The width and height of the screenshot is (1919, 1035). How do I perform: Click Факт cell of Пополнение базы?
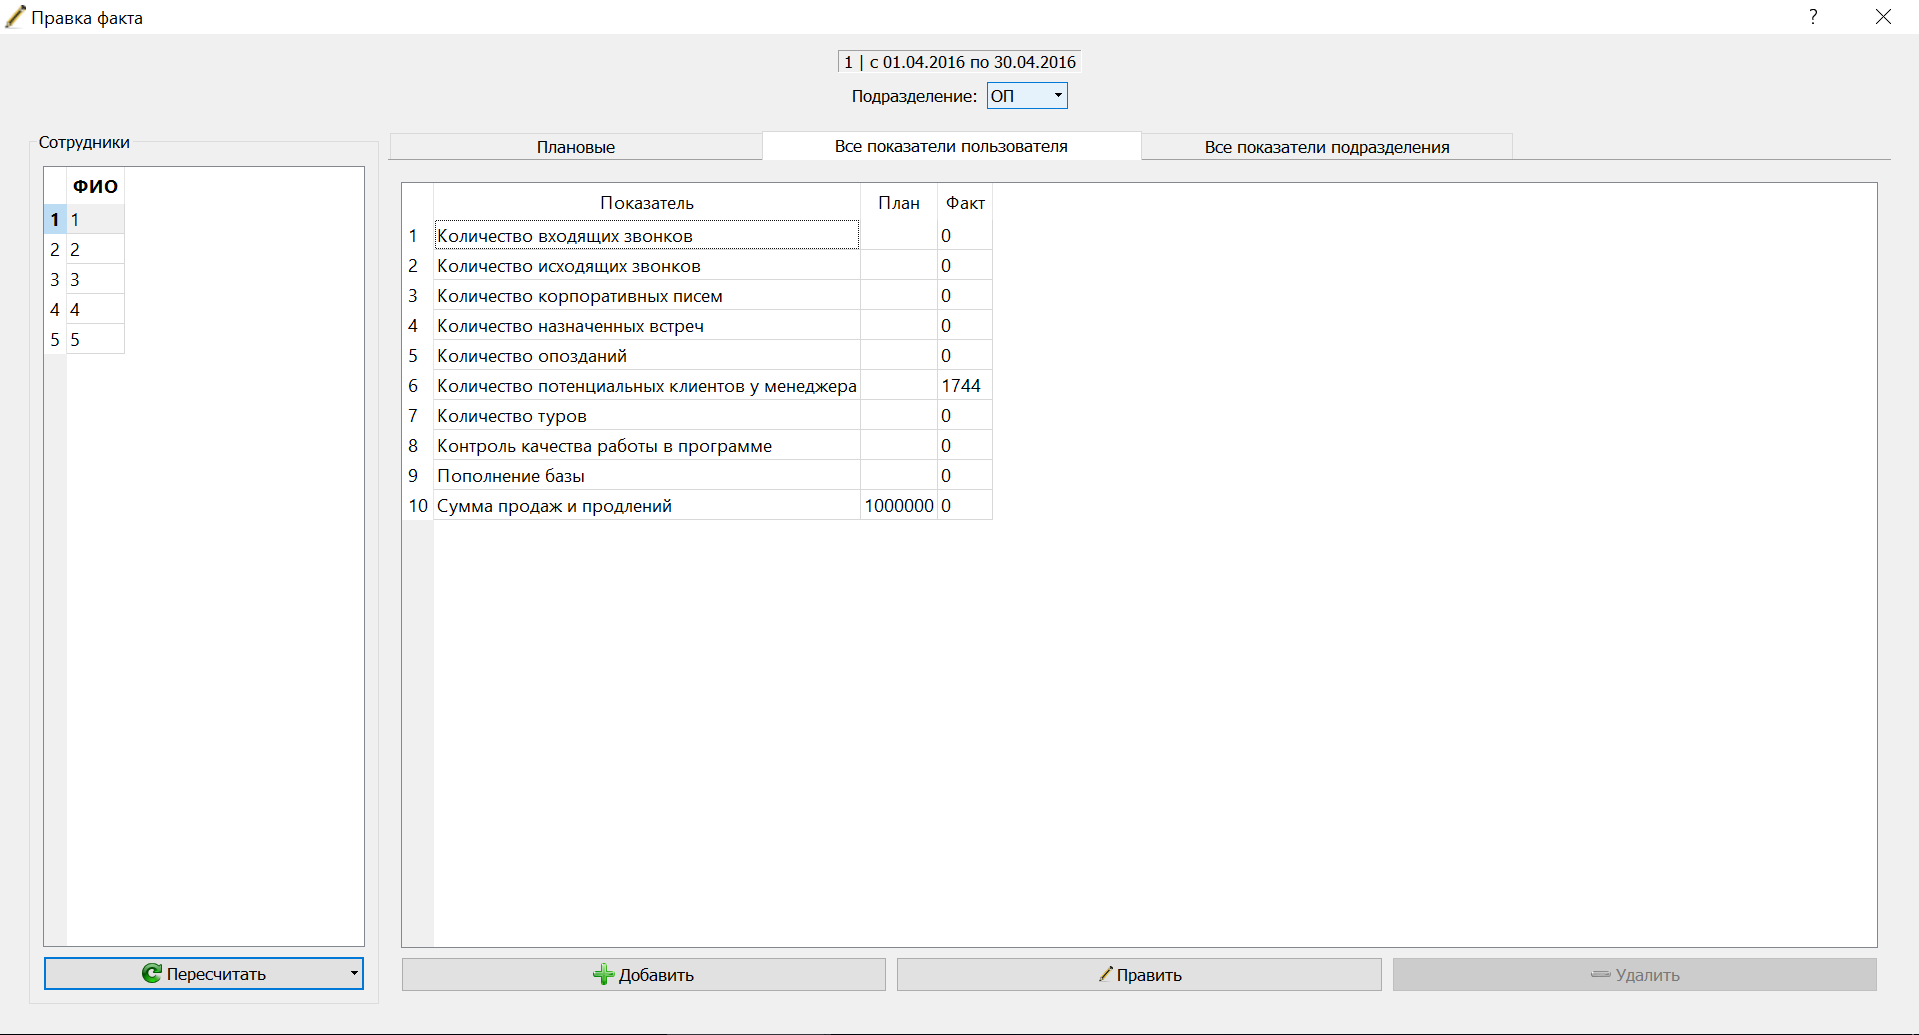(x=965, y=476)
